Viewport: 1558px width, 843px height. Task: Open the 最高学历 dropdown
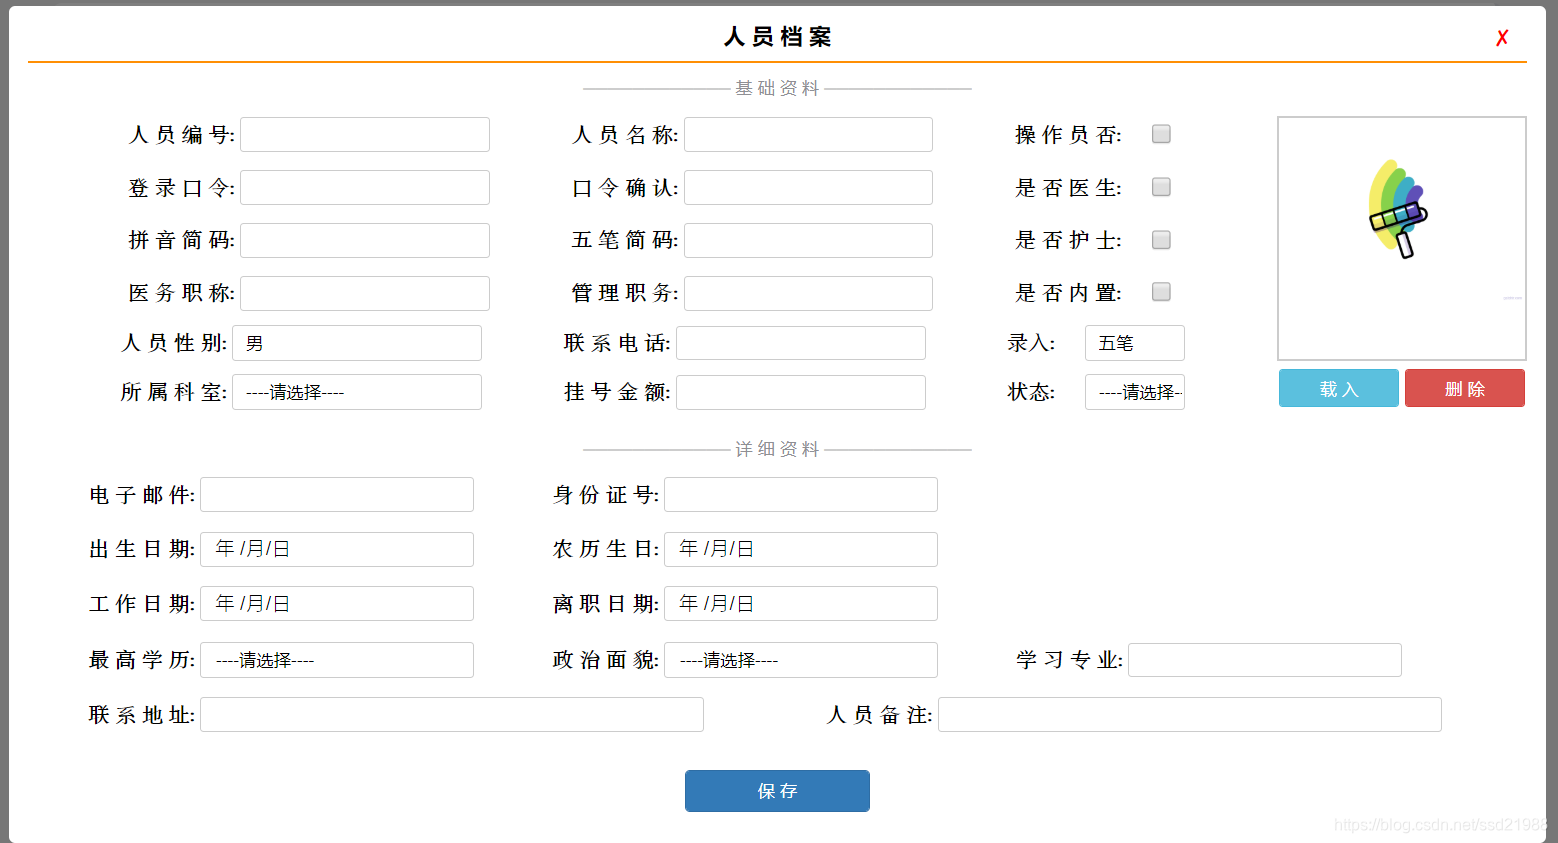tap(337, 660)
